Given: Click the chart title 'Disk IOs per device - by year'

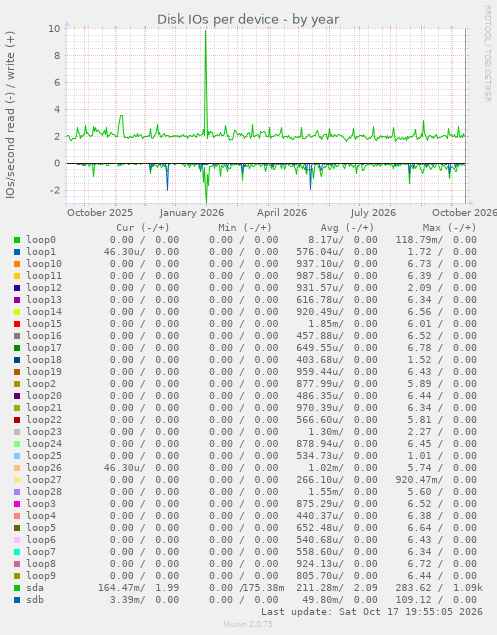Looking at the screenshot, I should (x=248, y=19).
